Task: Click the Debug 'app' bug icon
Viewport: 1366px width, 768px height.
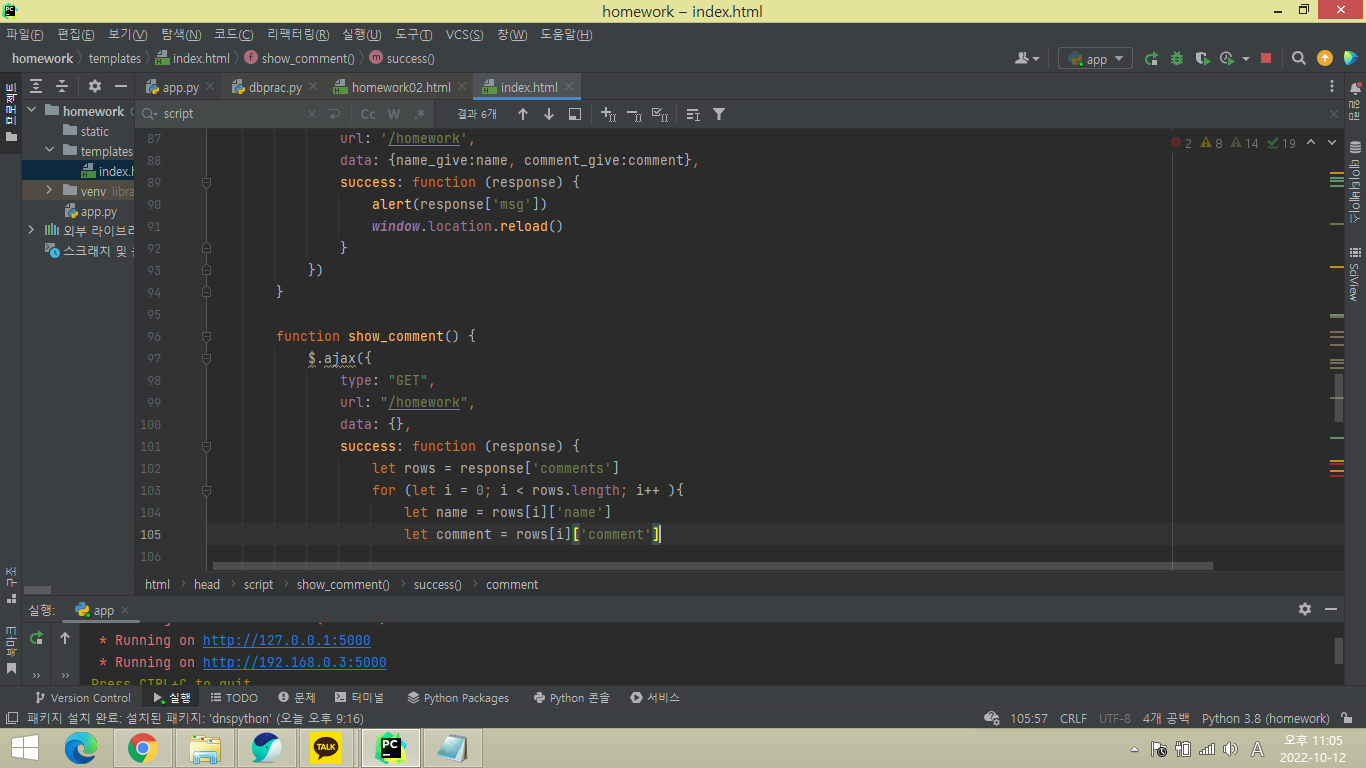Action: pos(1177,59)
